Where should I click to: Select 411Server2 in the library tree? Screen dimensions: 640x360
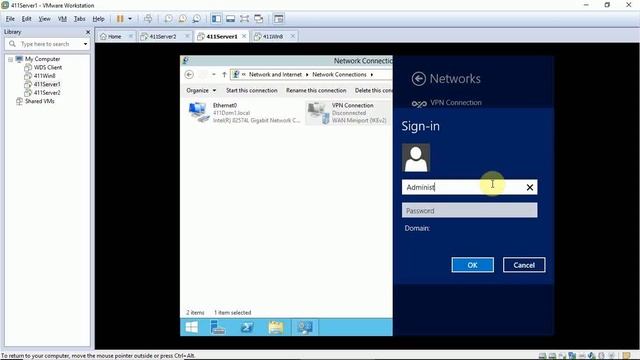[x=47, y=93]
